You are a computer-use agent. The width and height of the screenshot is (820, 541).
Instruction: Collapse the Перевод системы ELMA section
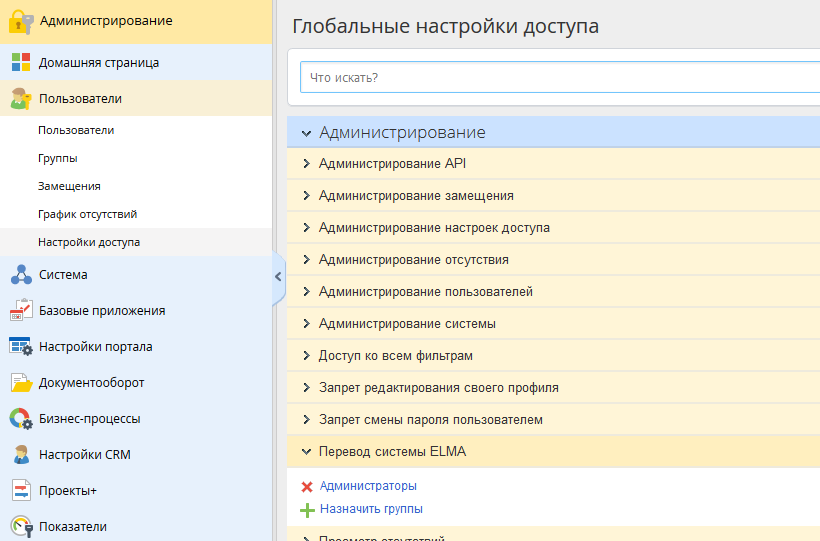click(307, 452)
